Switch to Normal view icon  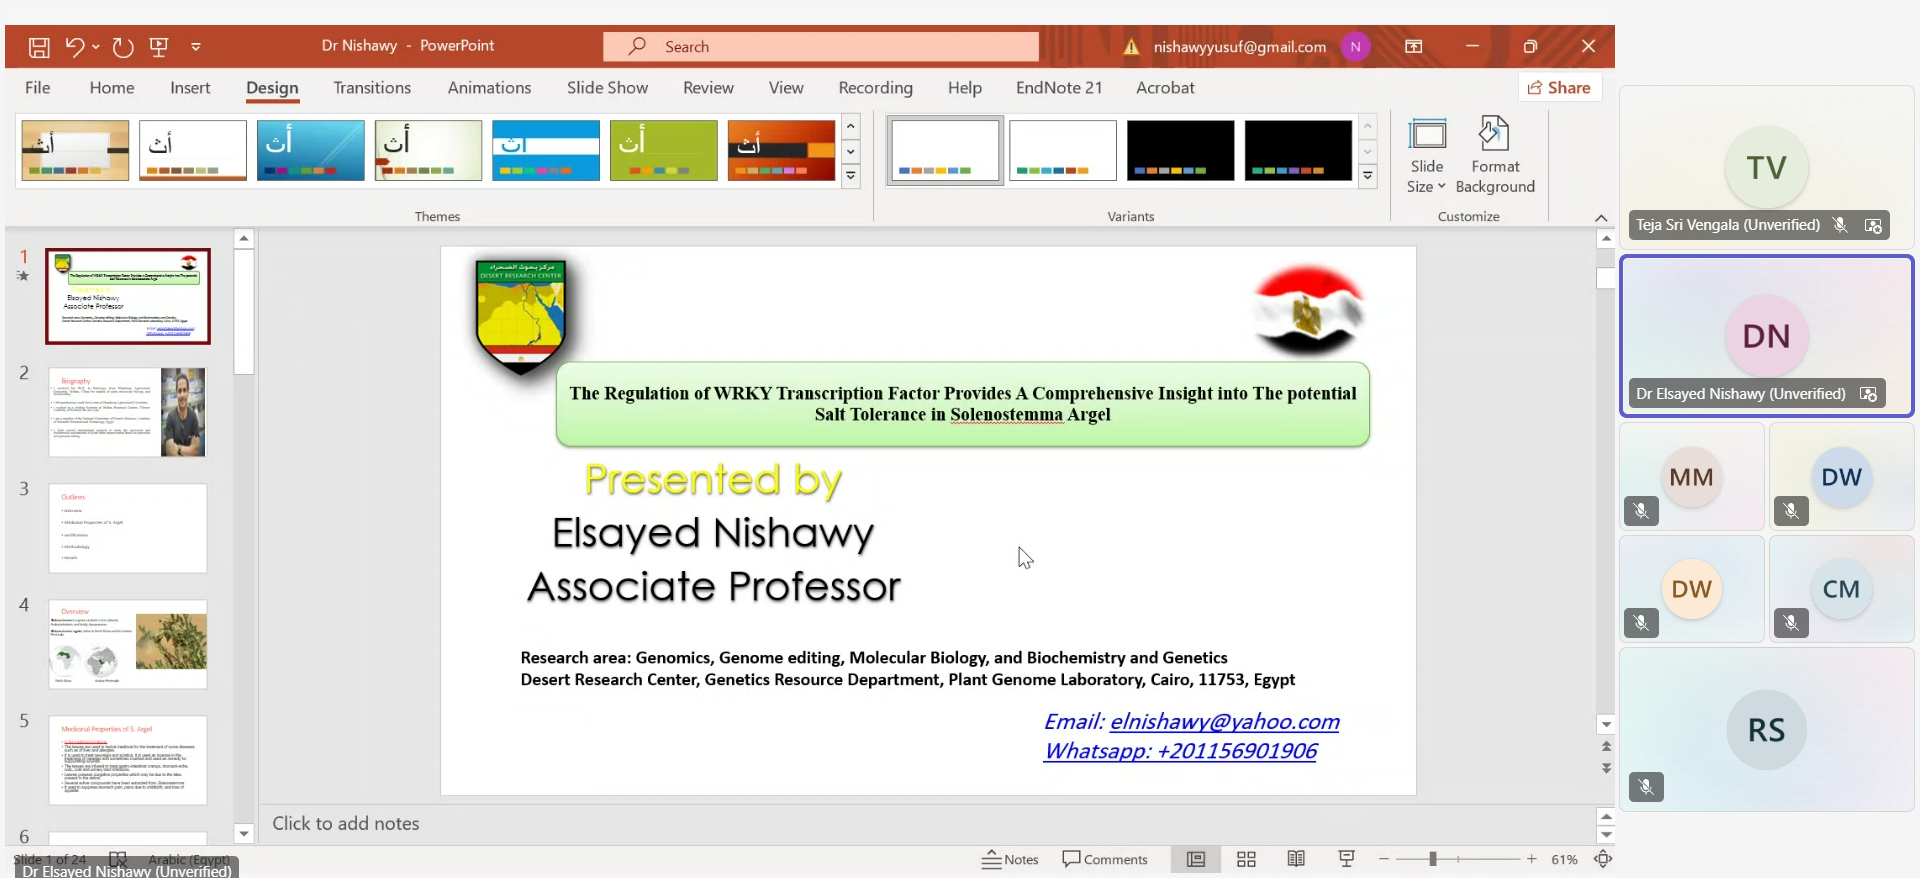[1196, 859]
